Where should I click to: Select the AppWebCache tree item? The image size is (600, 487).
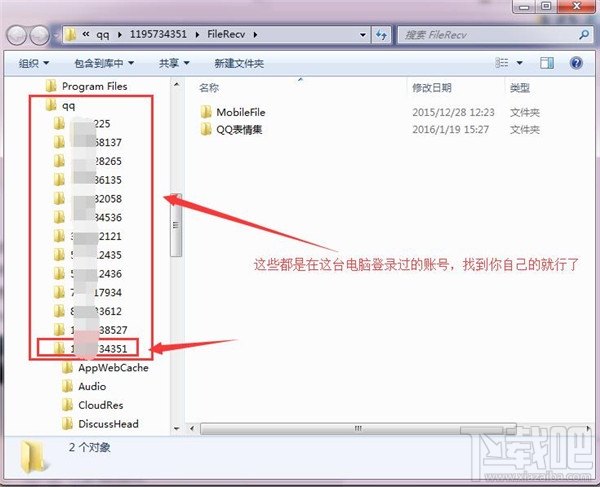(x=105, y=368)
